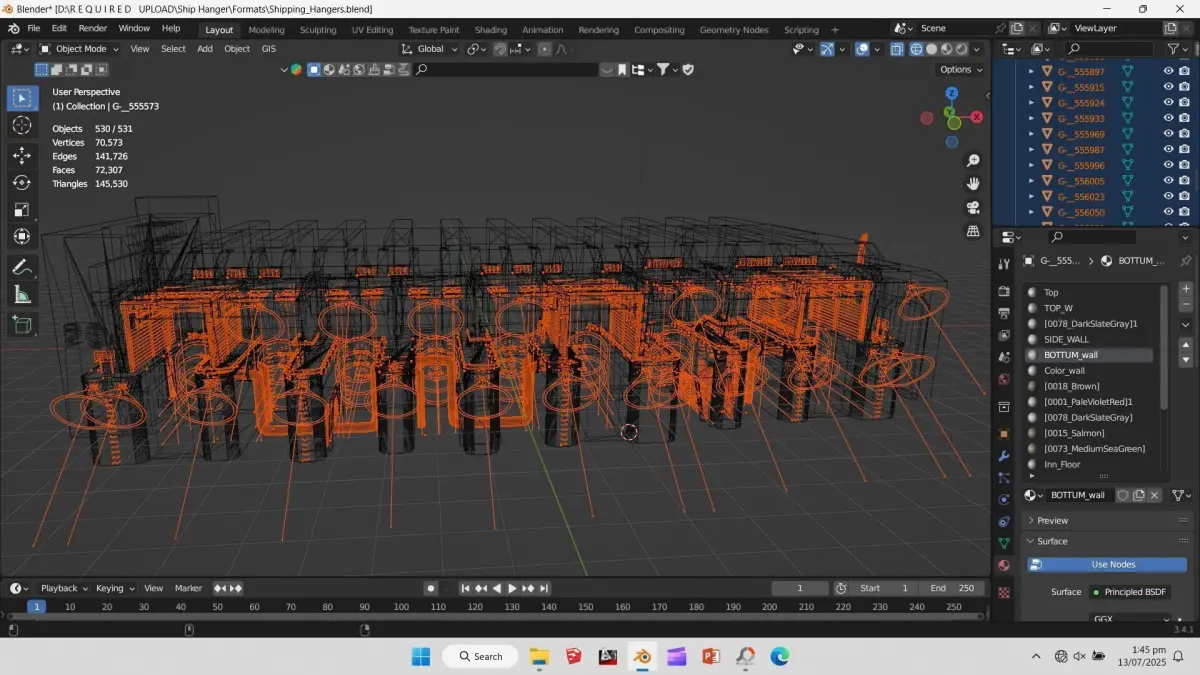
Task: Select the Annotate tool
Action: 22,267
